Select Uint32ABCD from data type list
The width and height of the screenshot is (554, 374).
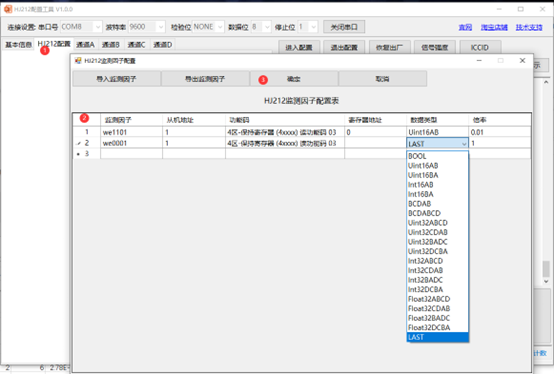437,223
